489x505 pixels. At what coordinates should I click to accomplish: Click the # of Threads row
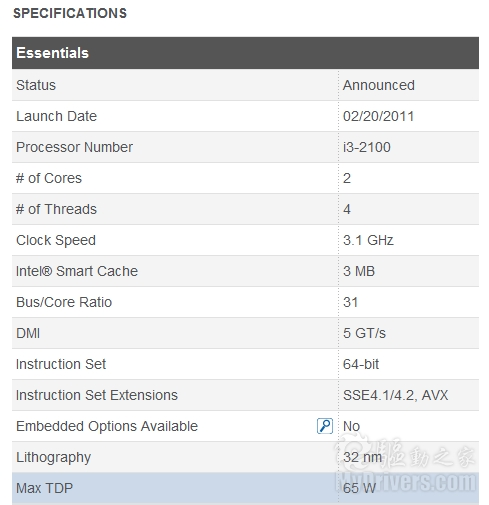[245, 209]
